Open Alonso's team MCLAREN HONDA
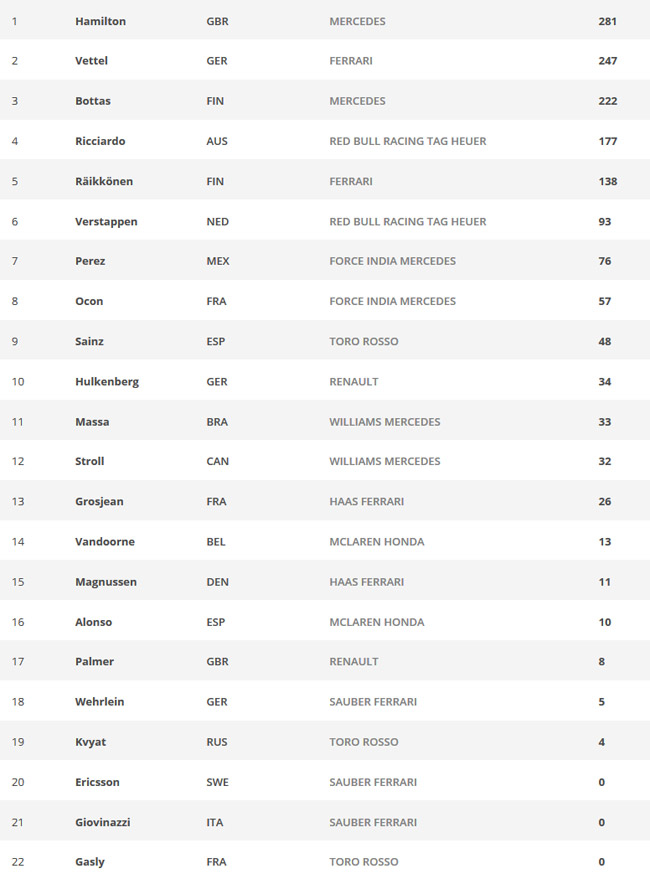 377,622
